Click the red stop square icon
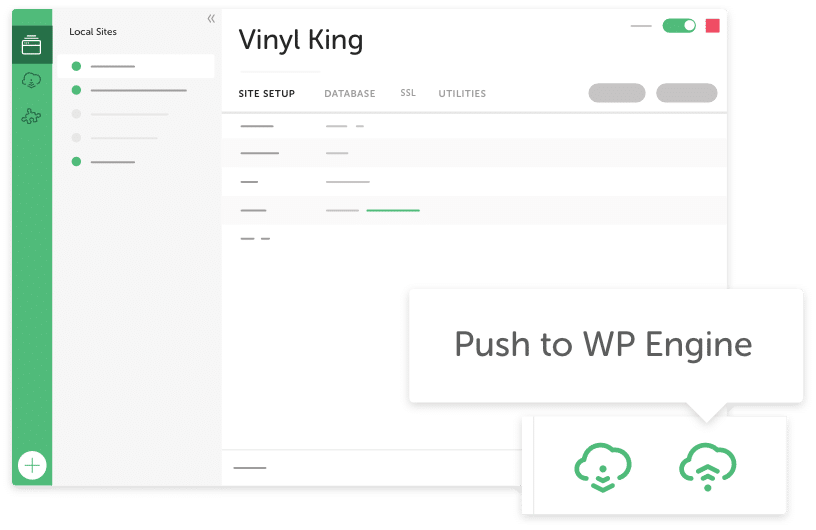The height and width of the screenshot is (530, 816). 712,26
